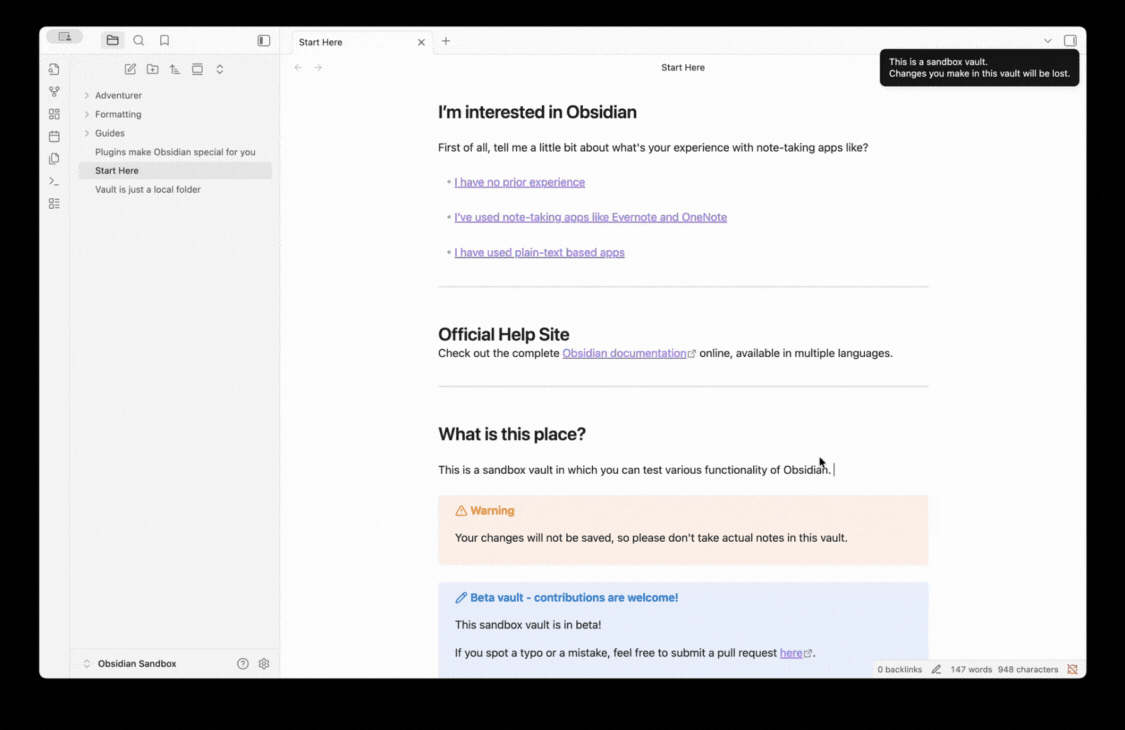The height and width of the screenshot is (730, 1125).
Task: Create a new folder icon
Action: [x=152, y=70]
